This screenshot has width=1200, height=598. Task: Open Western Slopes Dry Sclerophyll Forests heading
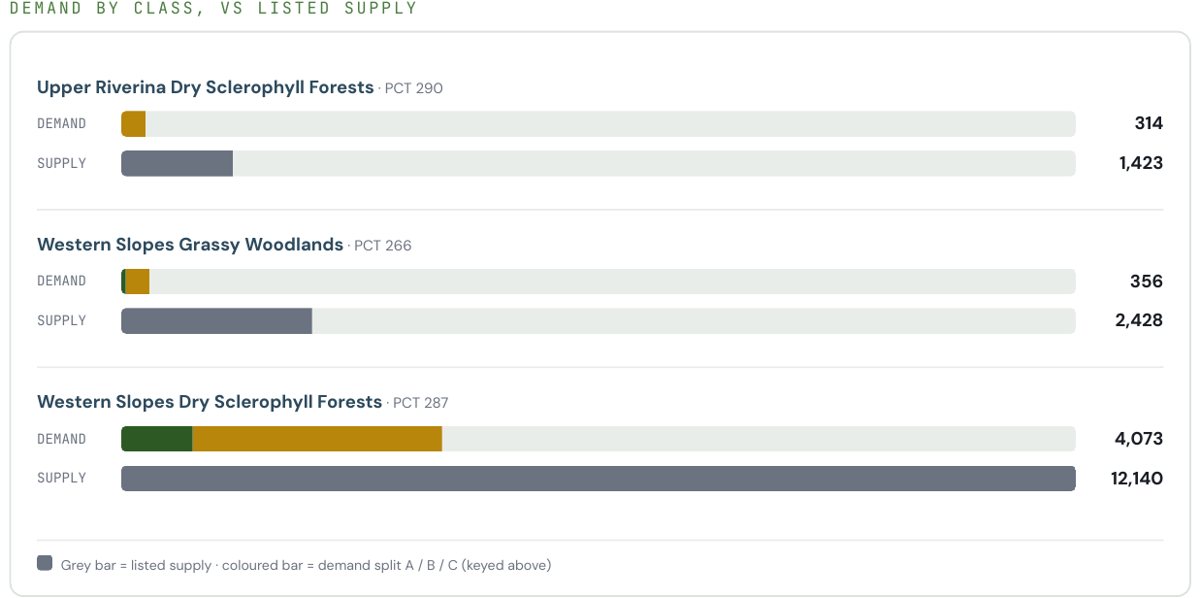[209, 402]
